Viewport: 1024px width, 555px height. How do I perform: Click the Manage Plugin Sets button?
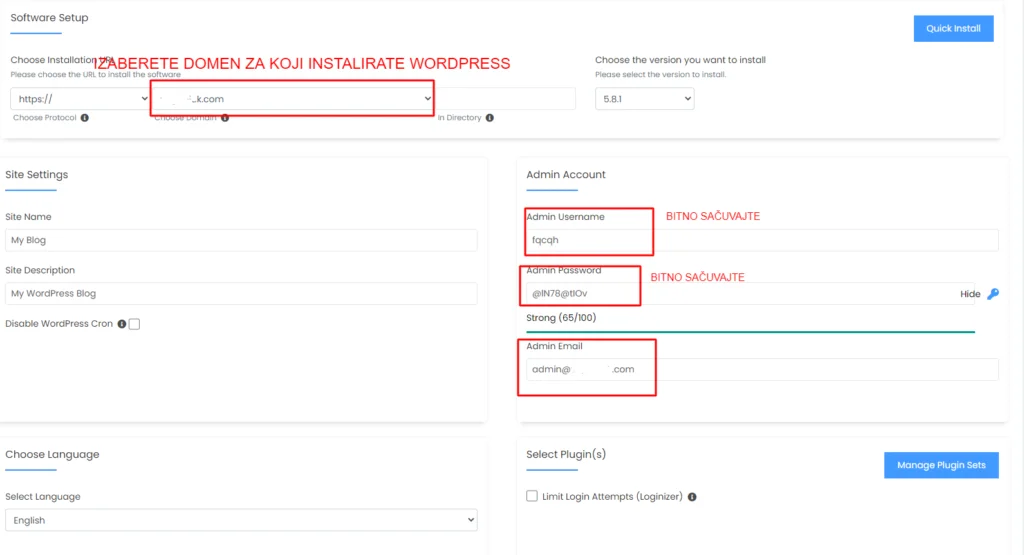point(941,465)
